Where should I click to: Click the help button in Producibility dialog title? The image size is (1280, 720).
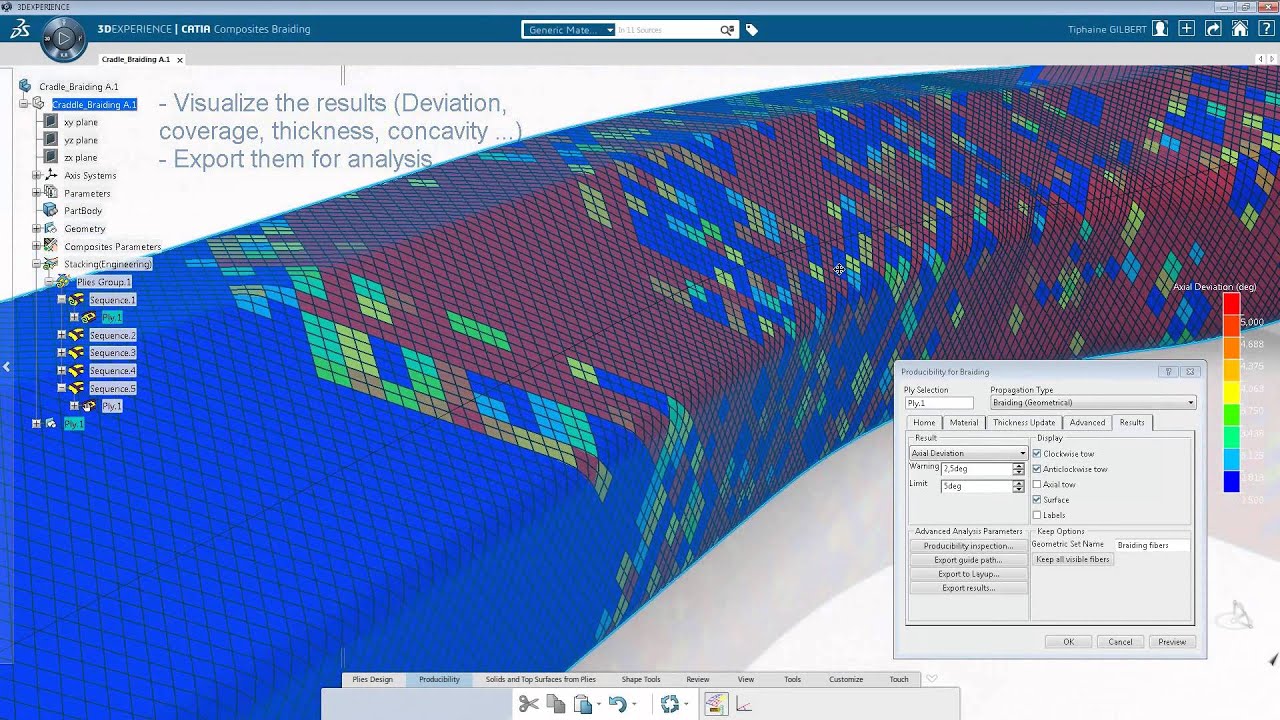coord(1168,371)
